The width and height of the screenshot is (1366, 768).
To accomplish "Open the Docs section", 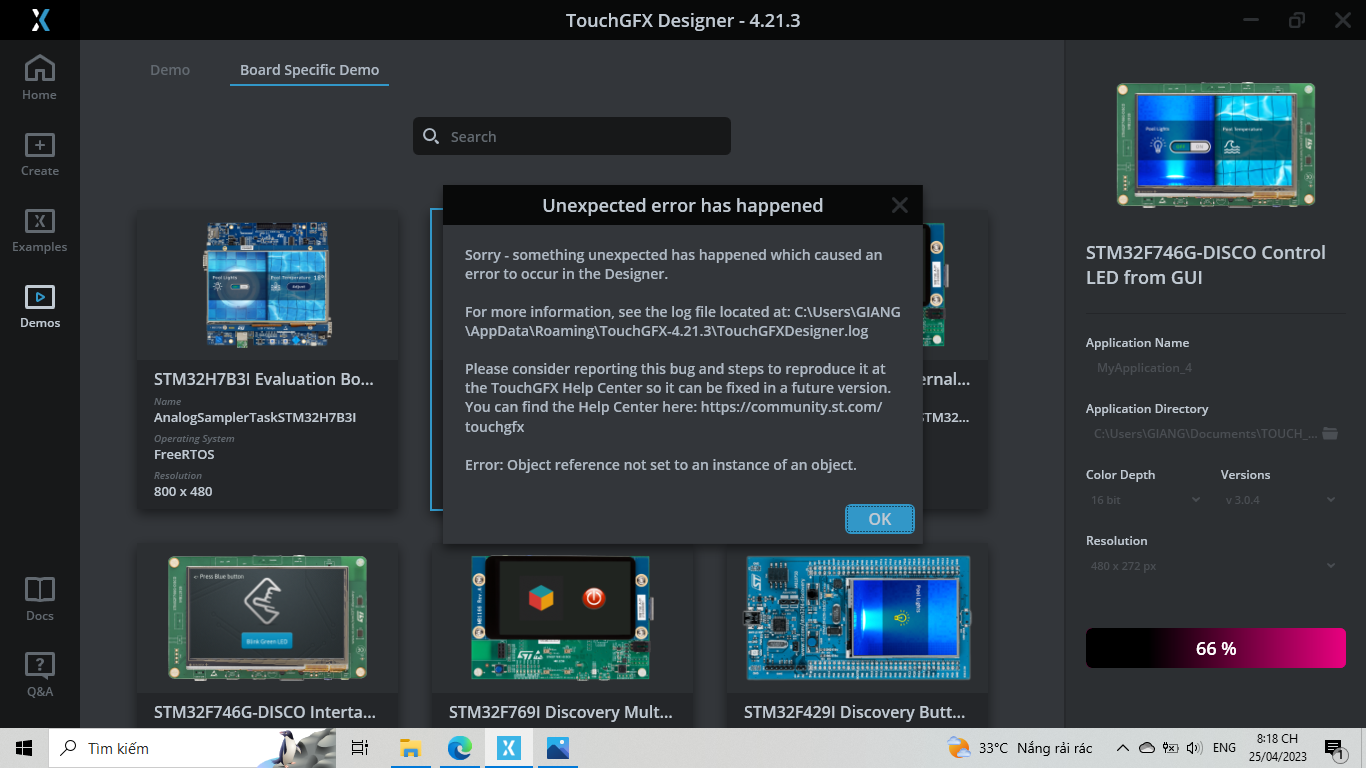I will tap(39, 596).
